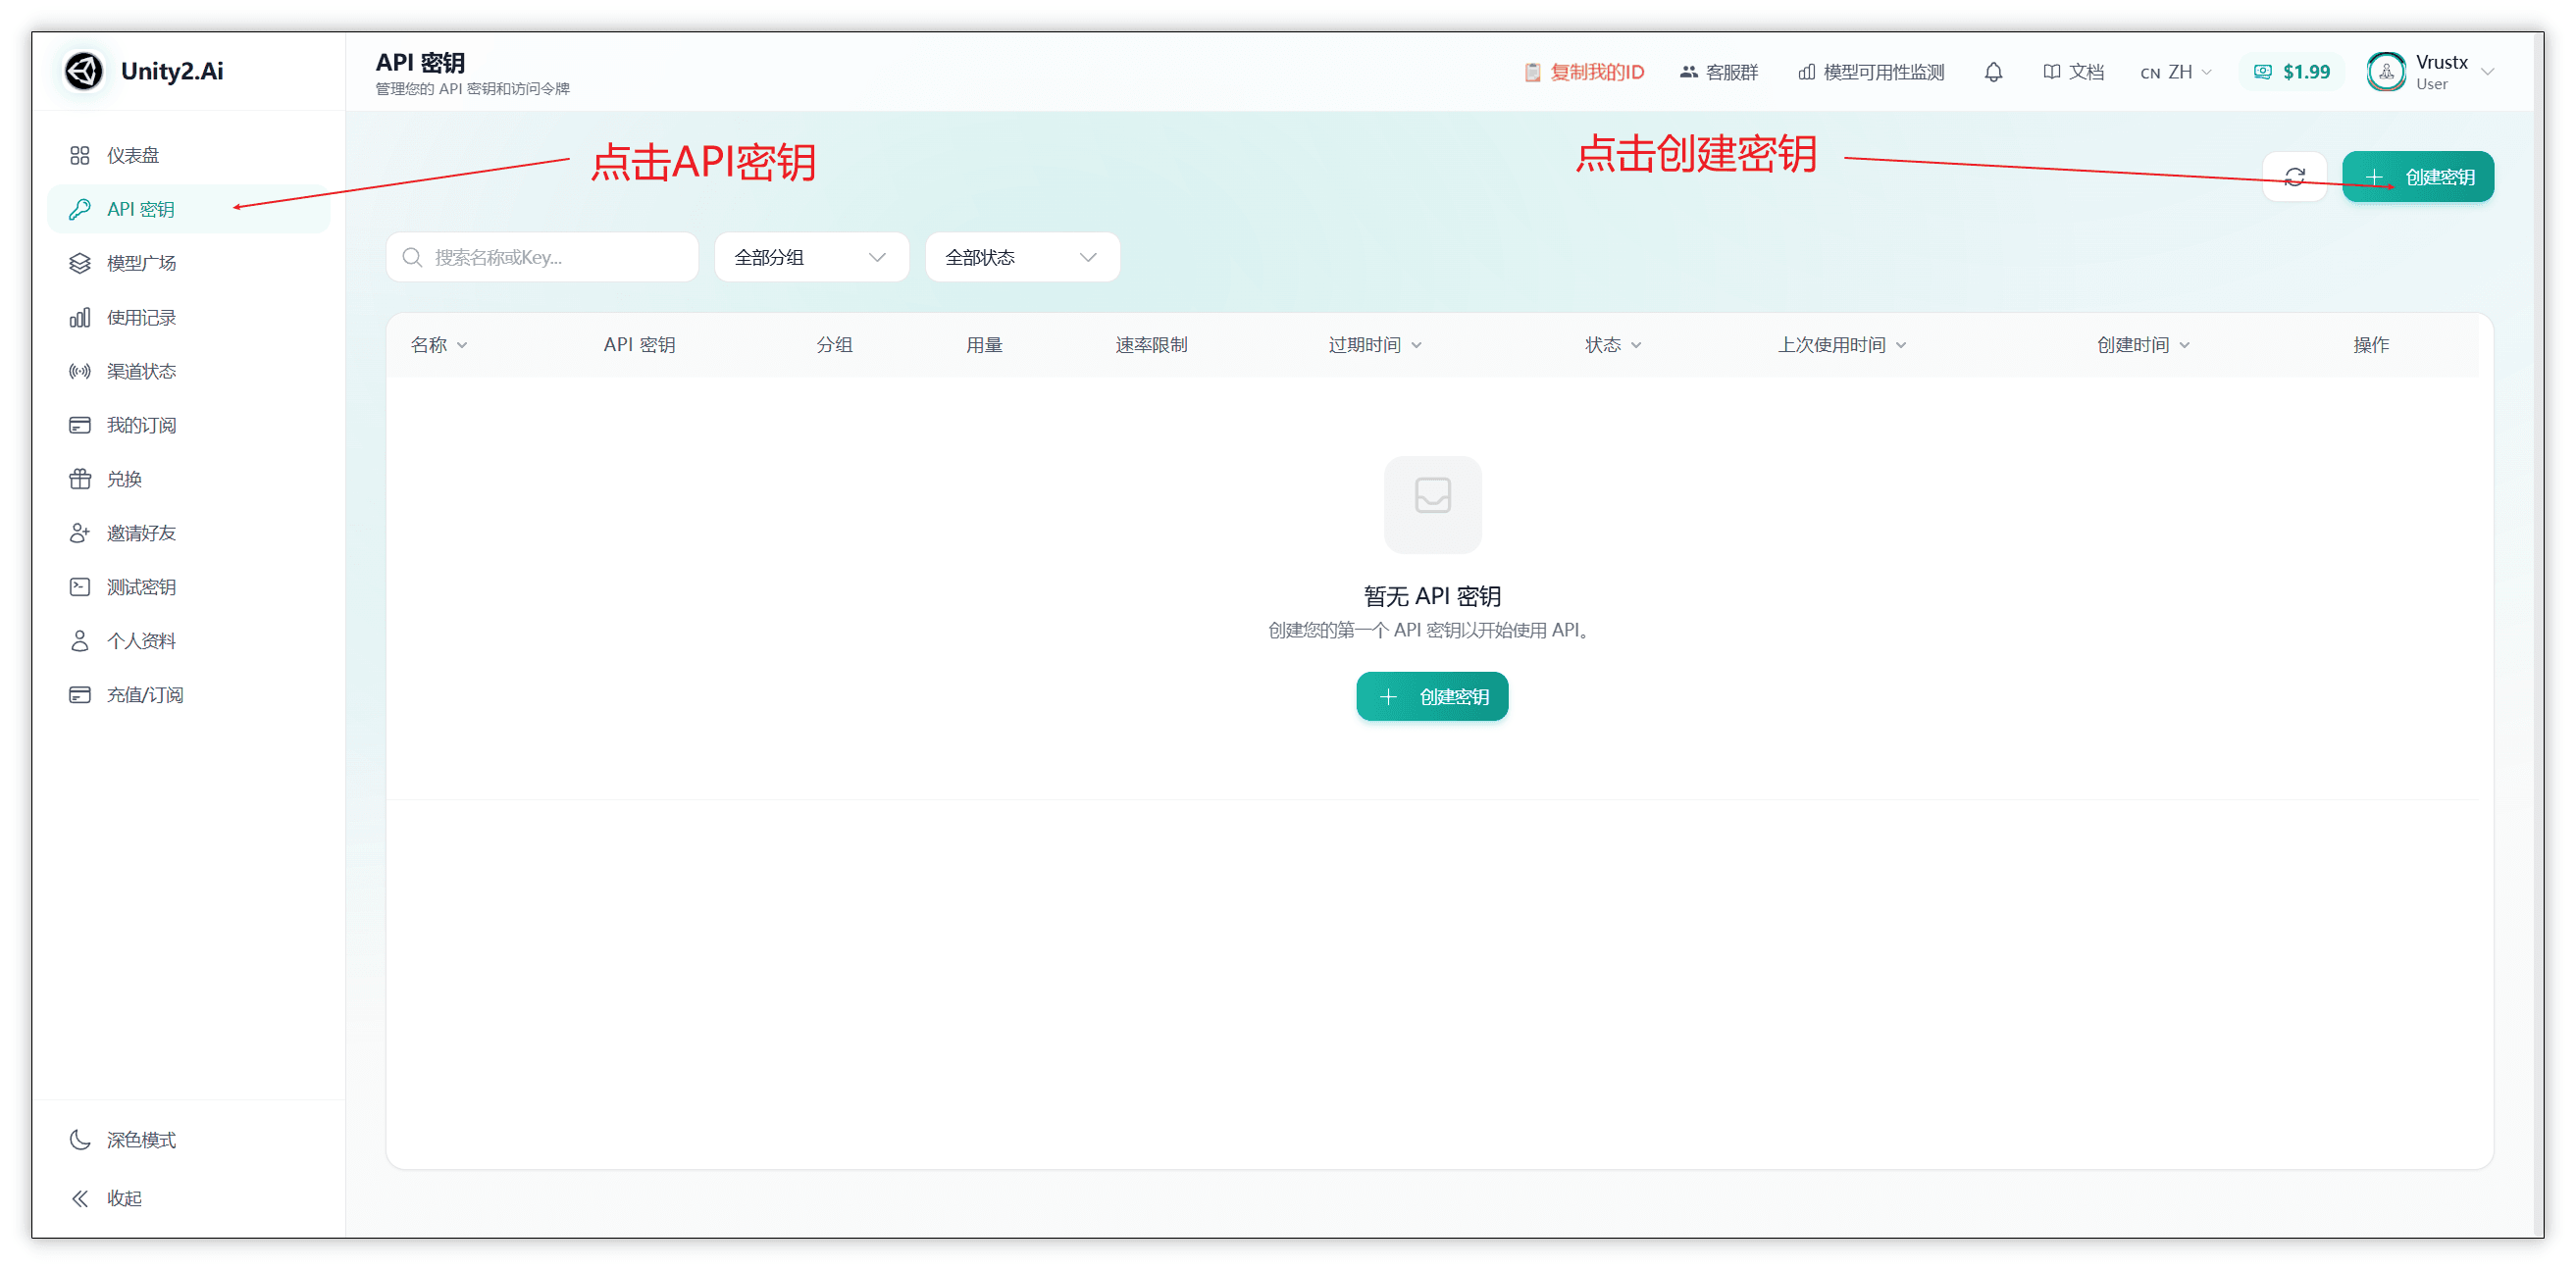This screenshot has width=2576, height=1270.
Task: Click the 测试密钥 sidebar label
Action: click(141, 587)
